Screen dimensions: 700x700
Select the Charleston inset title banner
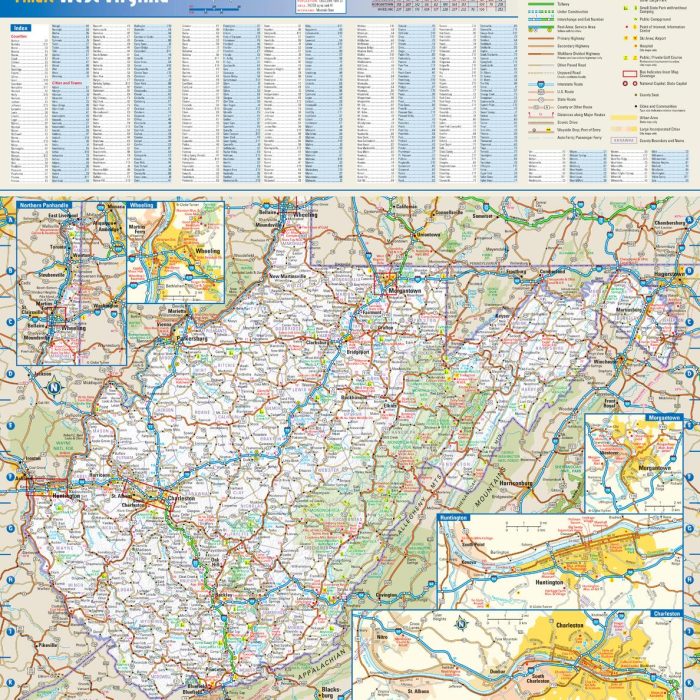click(x=666, y=614)
